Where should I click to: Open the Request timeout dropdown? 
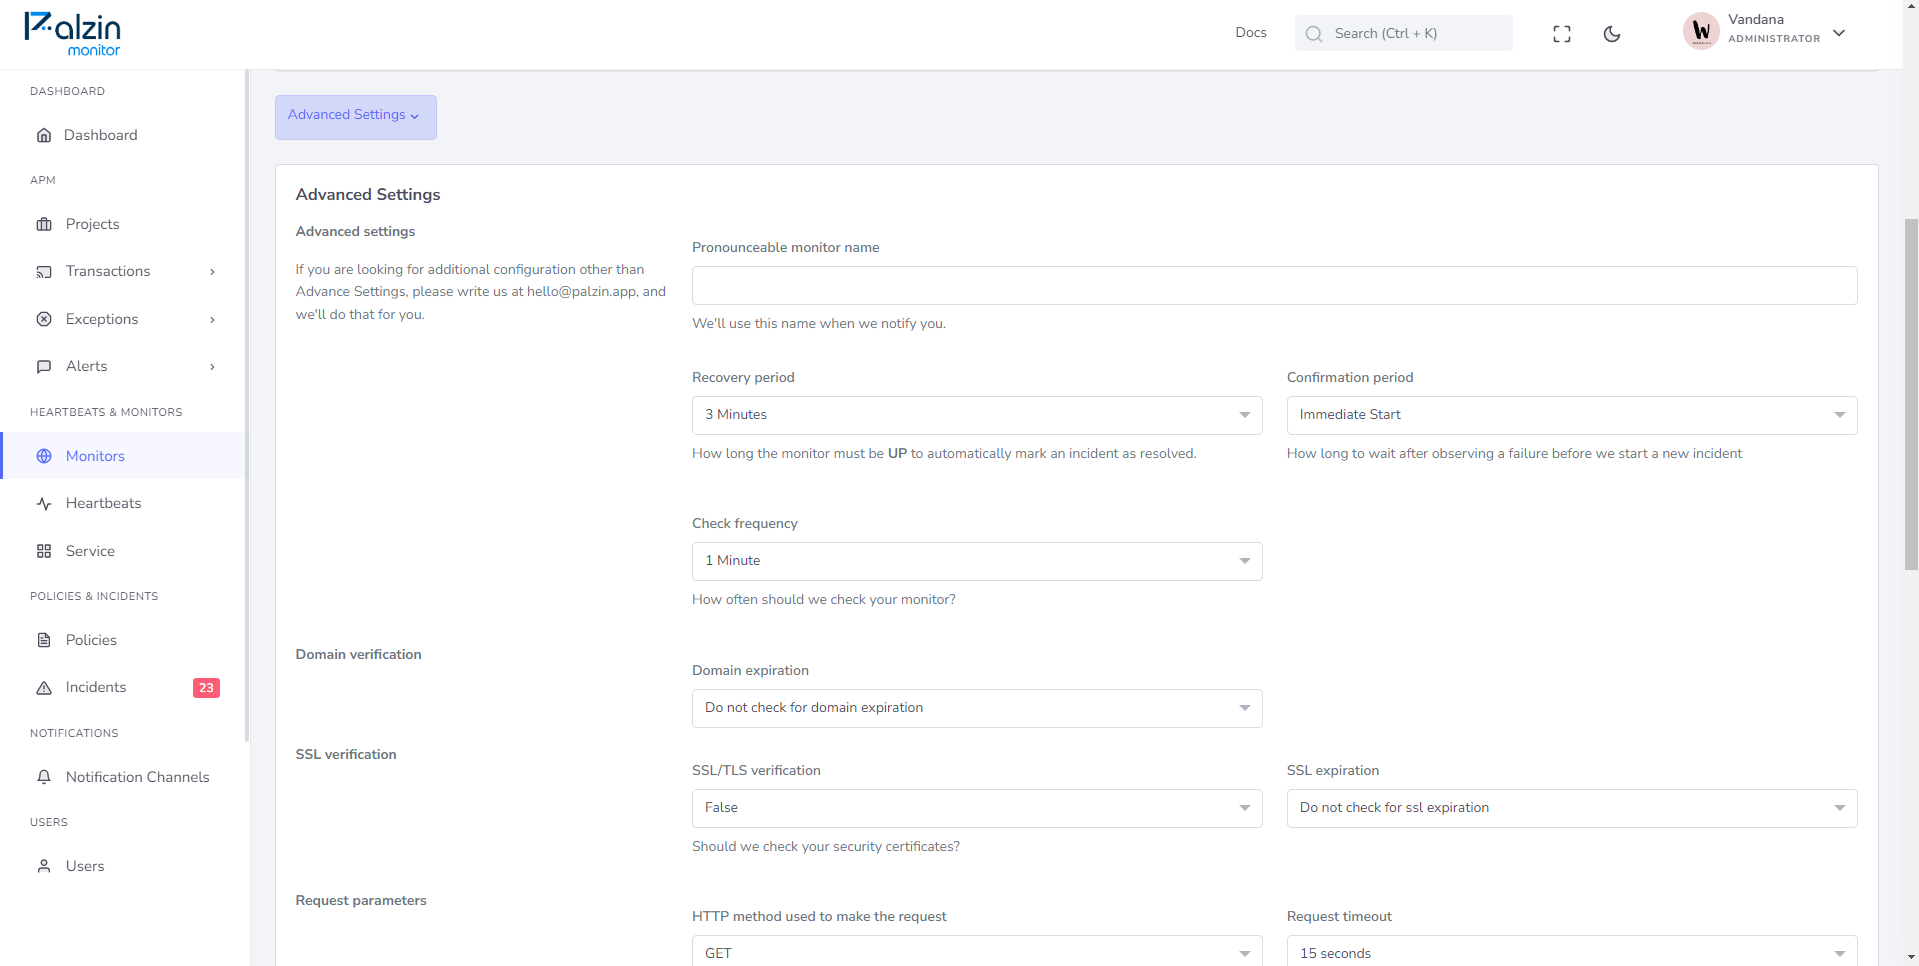point(1572,951)
